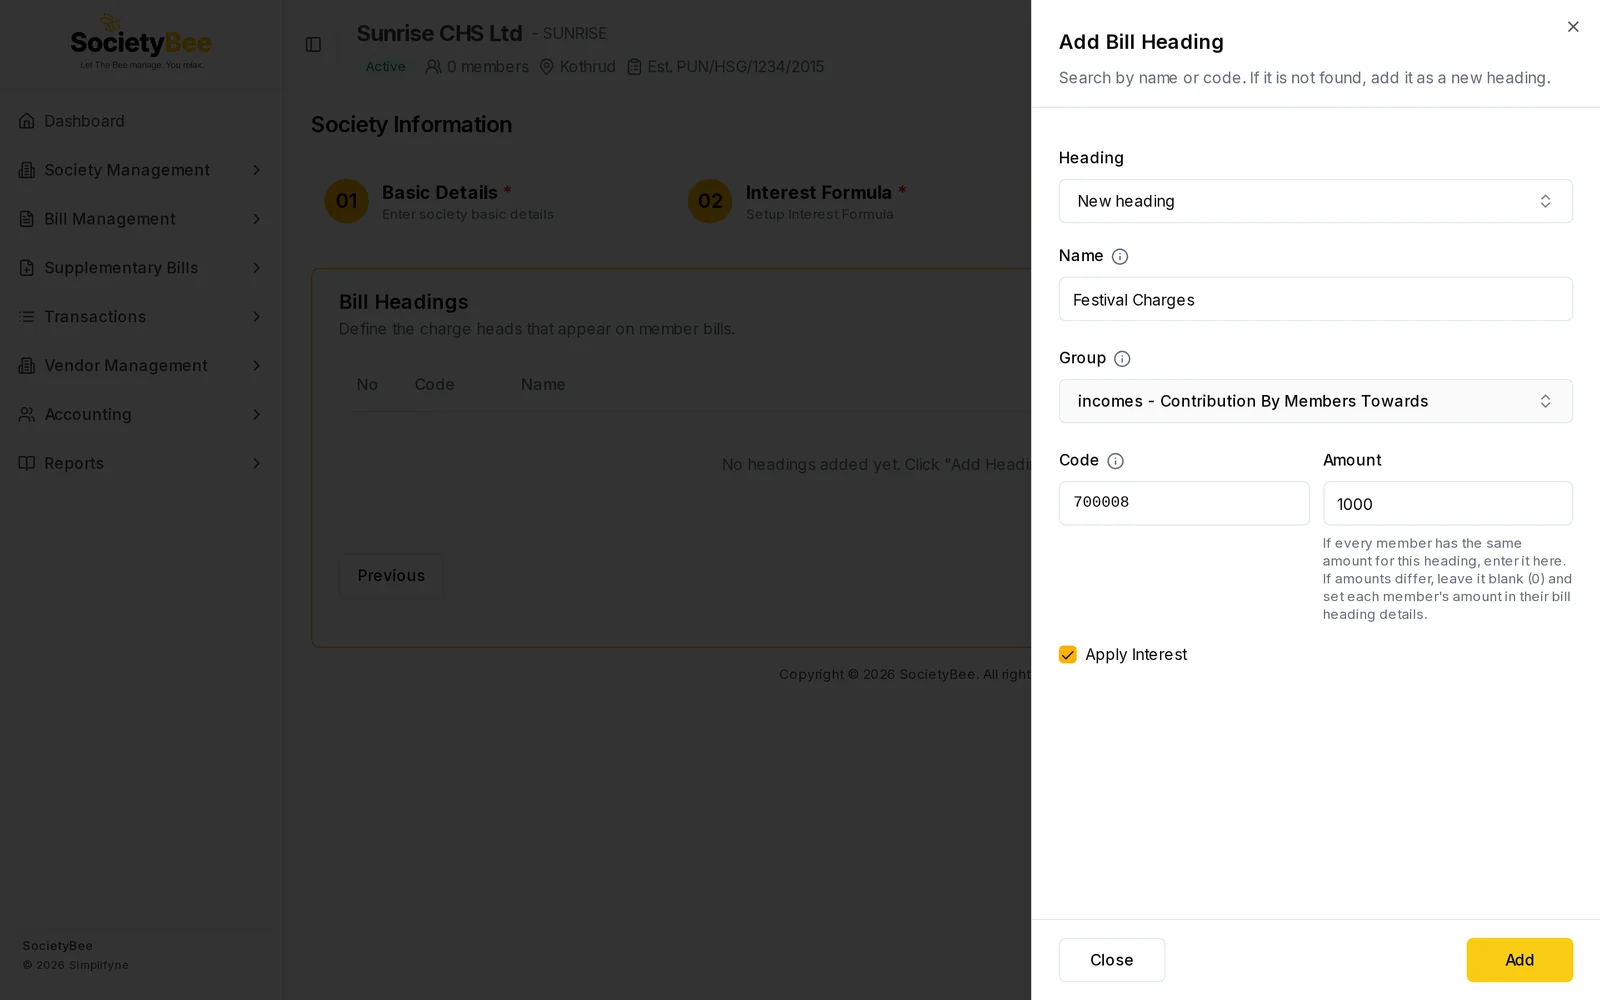
Task: Select the Basic Details step
Action: click(x=439, y=201)
